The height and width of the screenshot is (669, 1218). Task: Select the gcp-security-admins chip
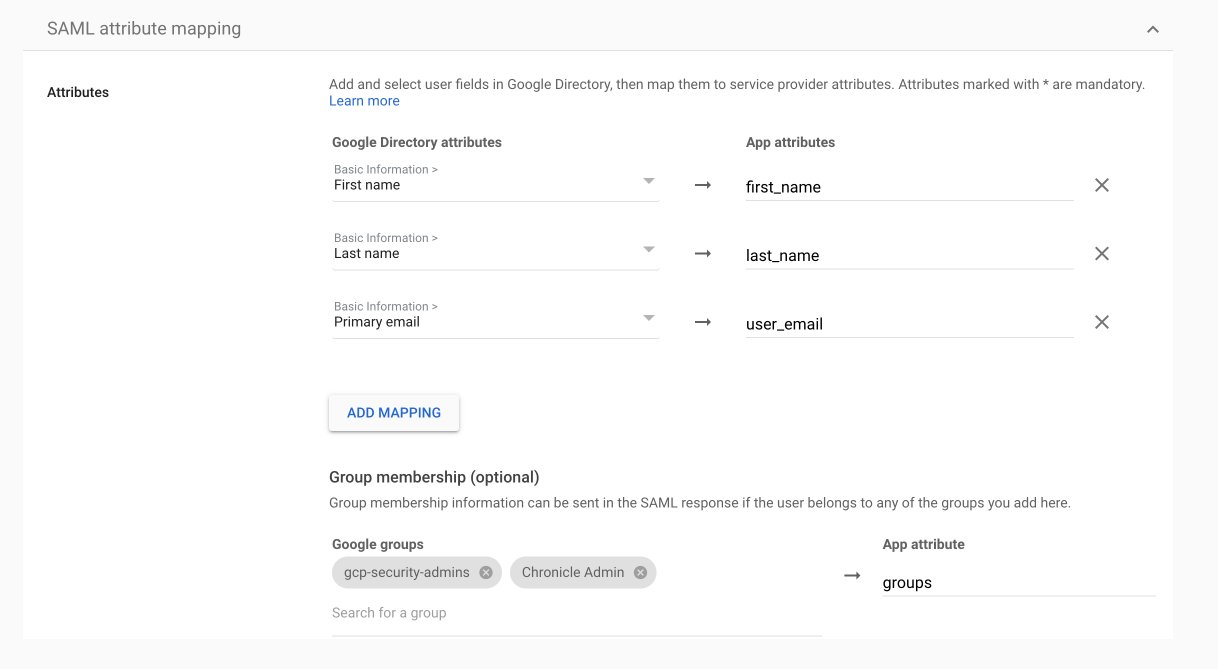tap(407, 573)
